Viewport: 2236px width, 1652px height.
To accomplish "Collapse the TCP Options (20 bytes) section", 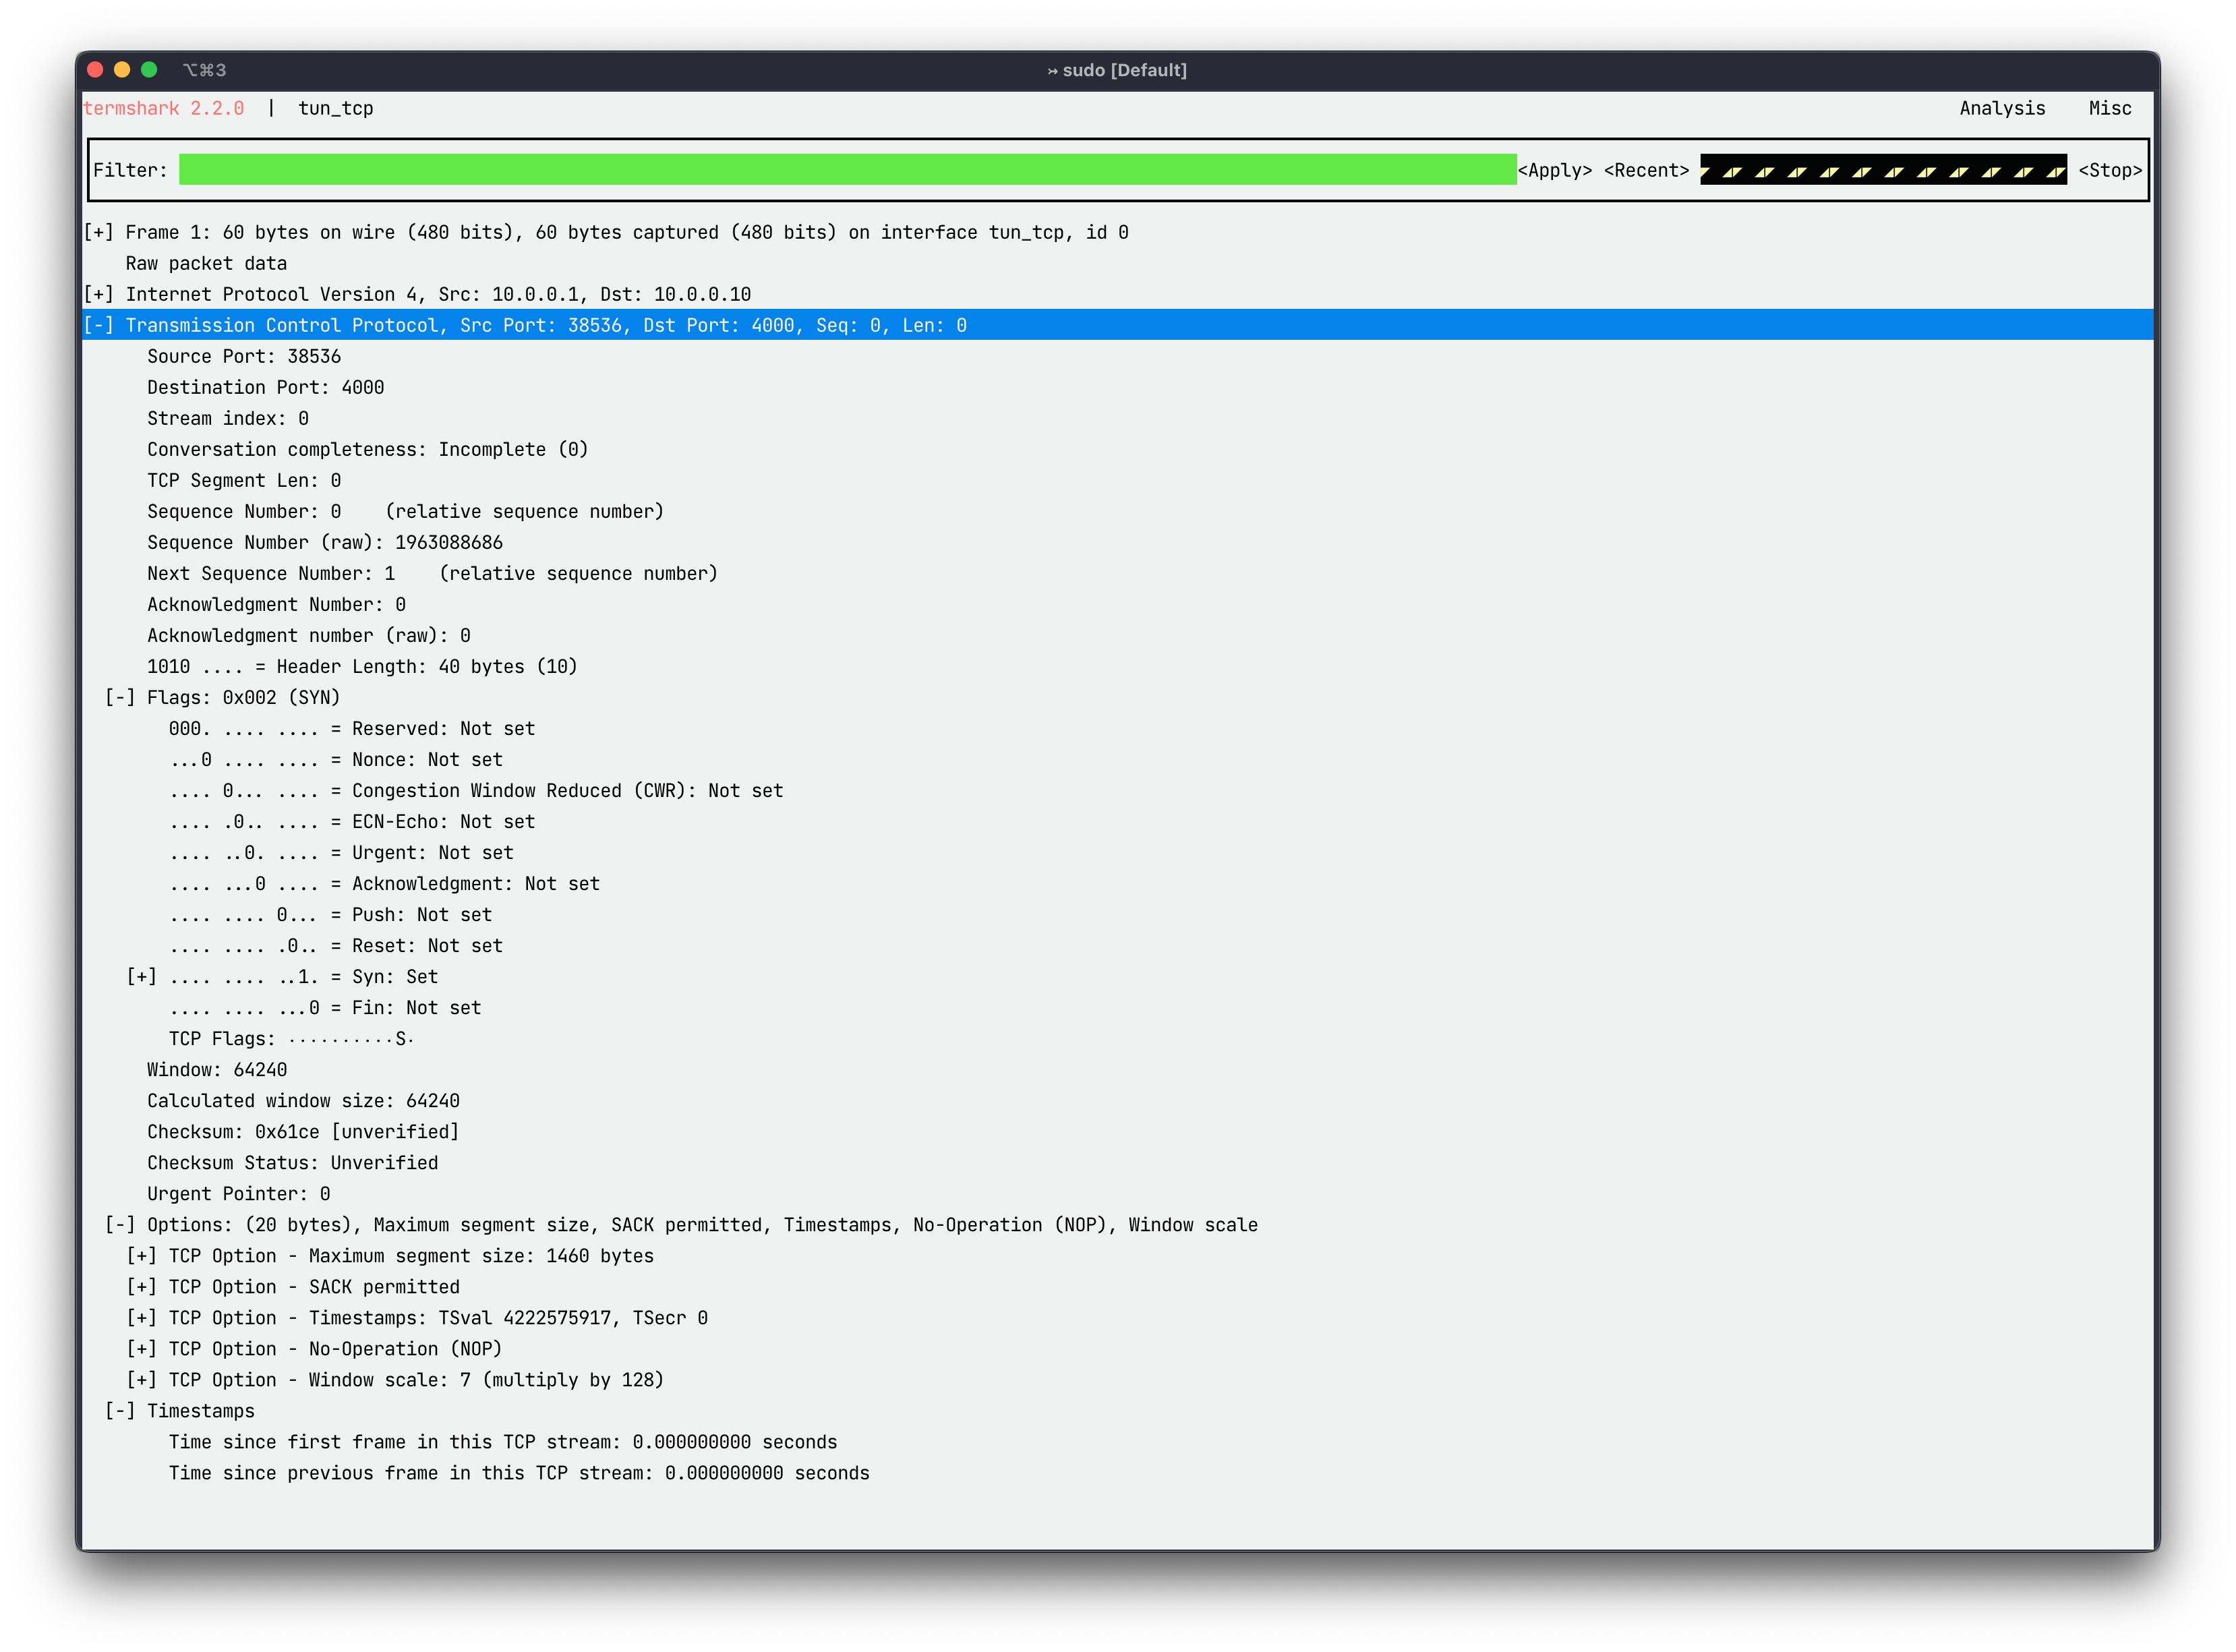I will pos(120,1224).
